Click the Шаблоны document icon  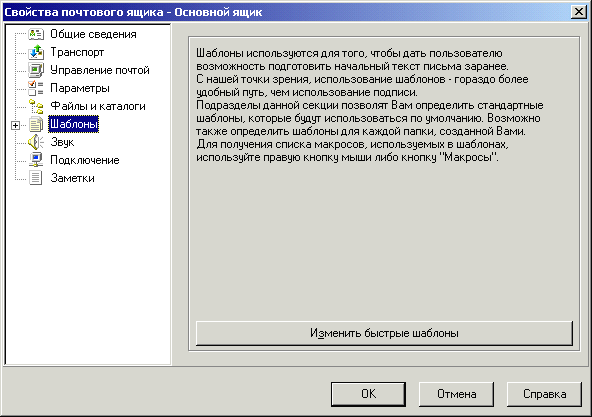coord(36,125)
